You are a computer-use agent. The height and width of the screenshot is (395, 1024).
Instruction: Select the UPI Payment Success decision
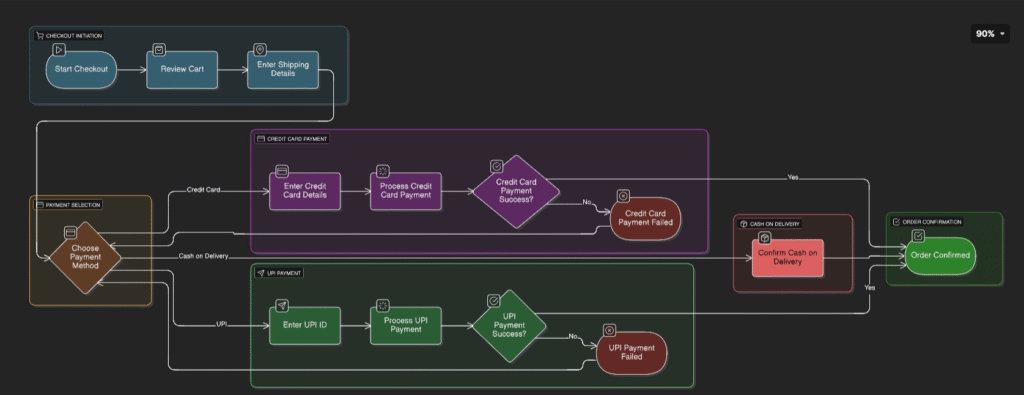509,325
